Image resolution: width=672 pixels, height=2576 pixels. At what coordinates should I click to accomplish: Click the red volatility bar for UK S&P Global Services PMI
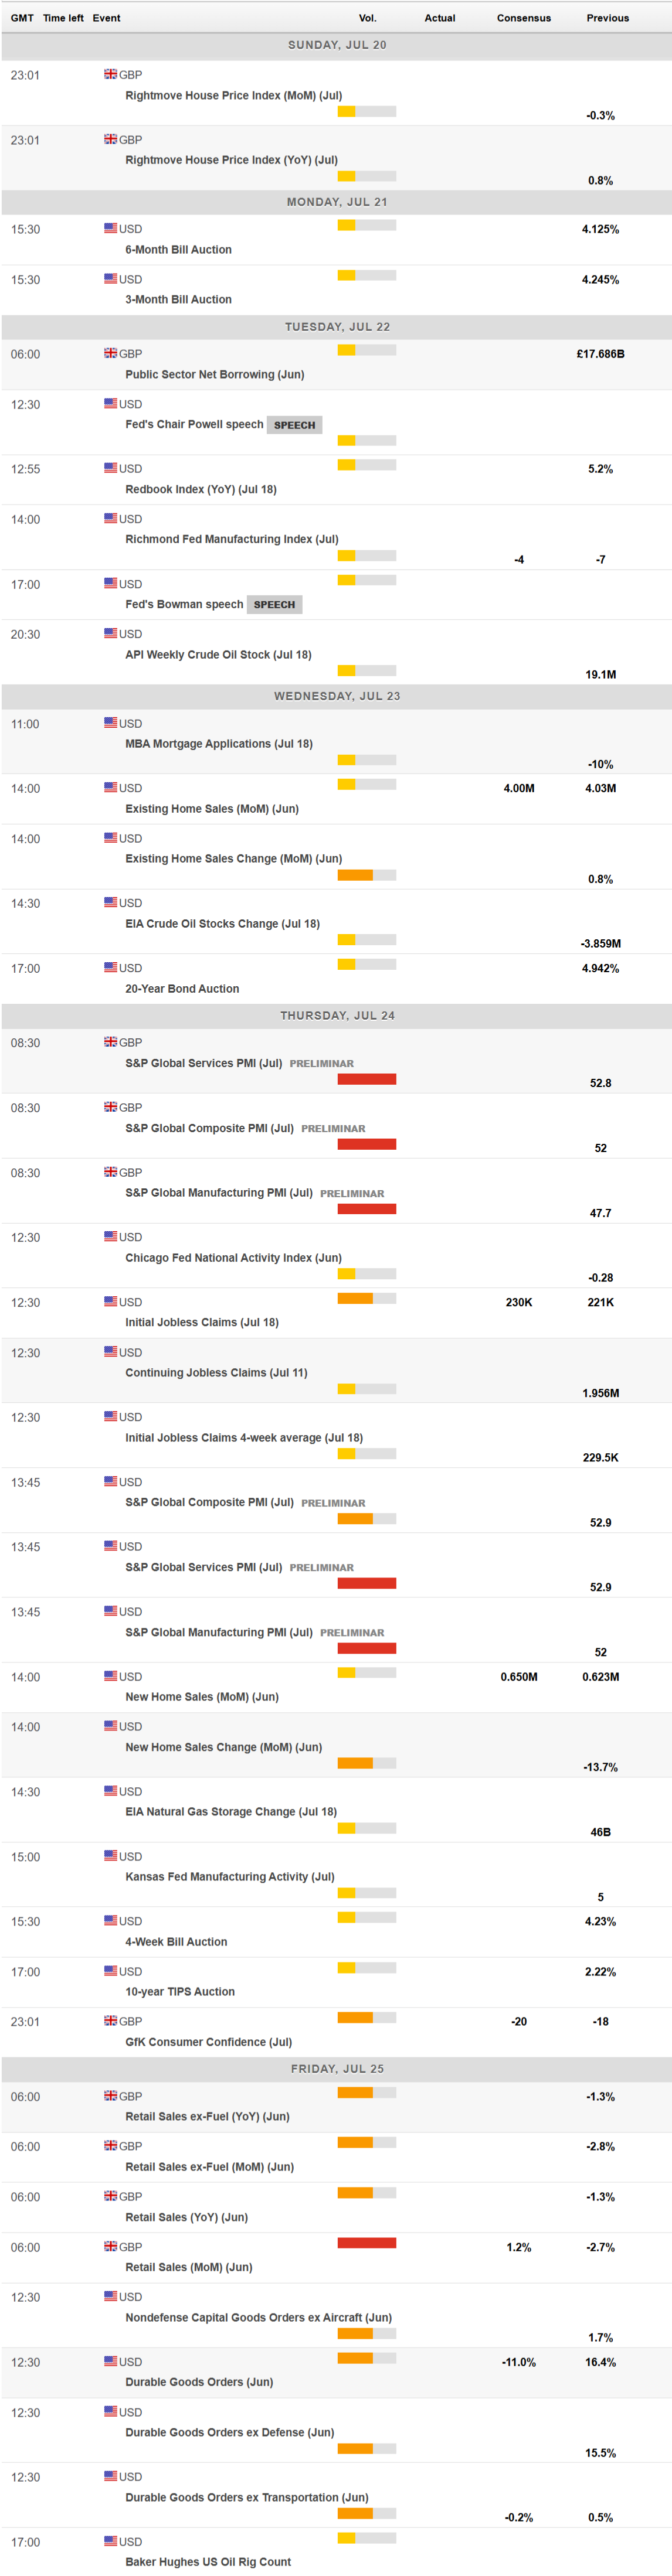coord(366,1079)
